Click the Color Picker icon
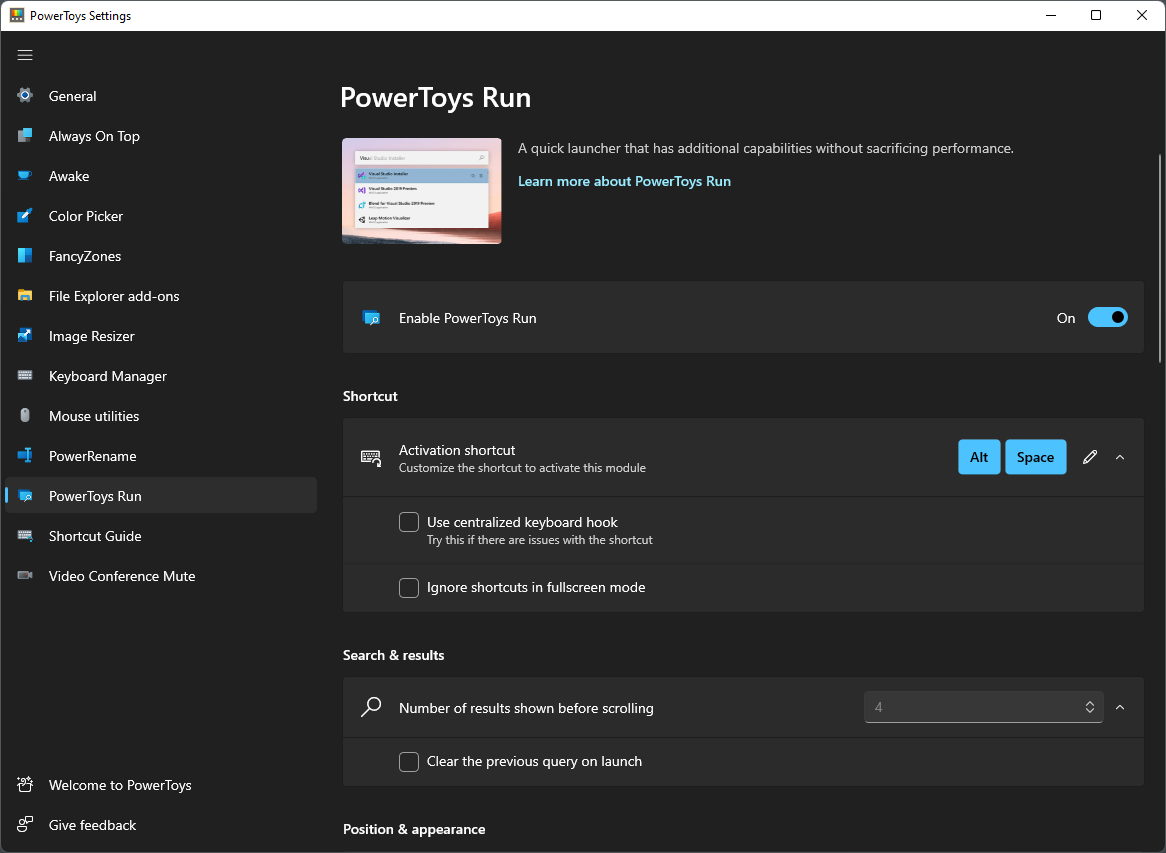 25,216
